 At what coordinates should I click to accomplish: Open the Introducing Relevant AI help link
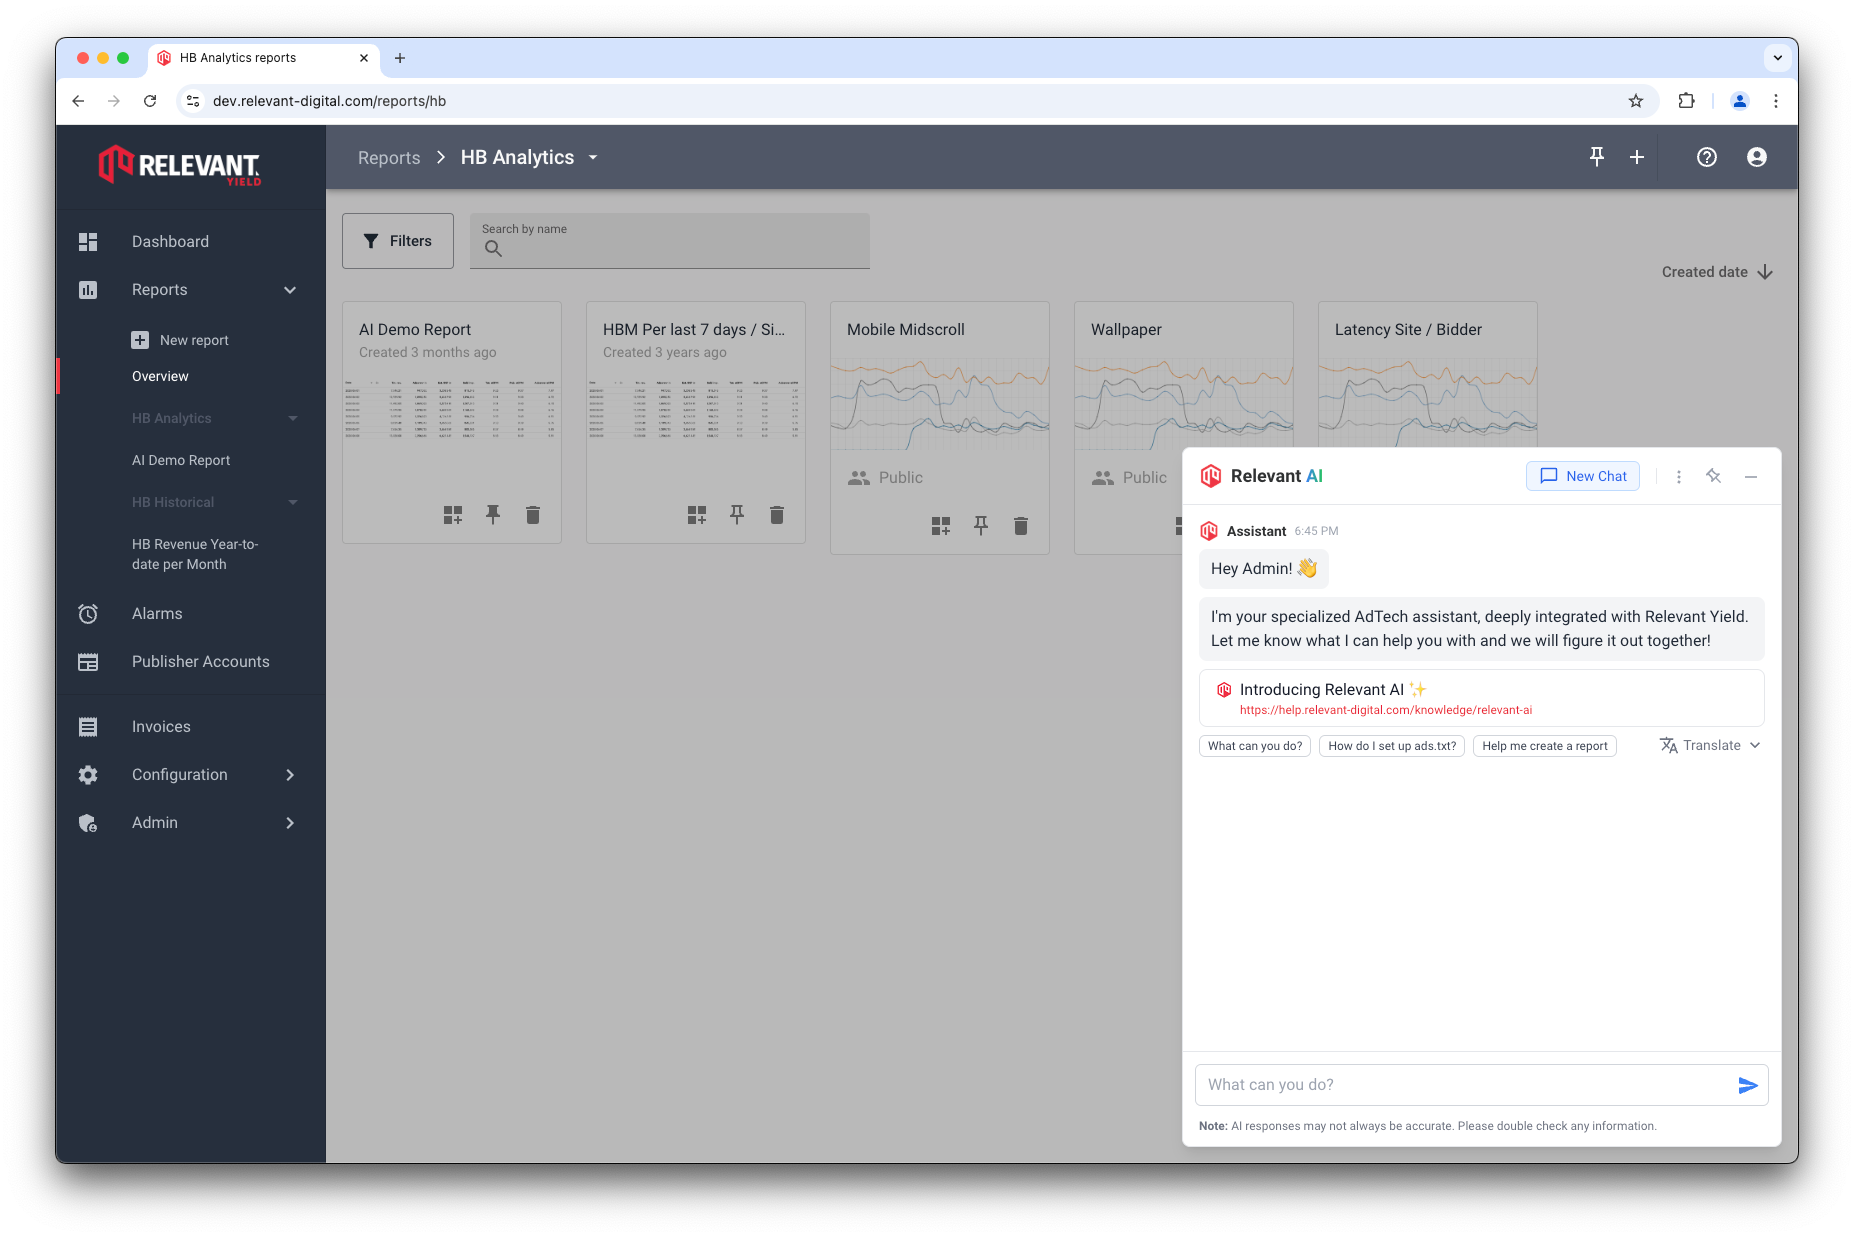[1385, 710]
